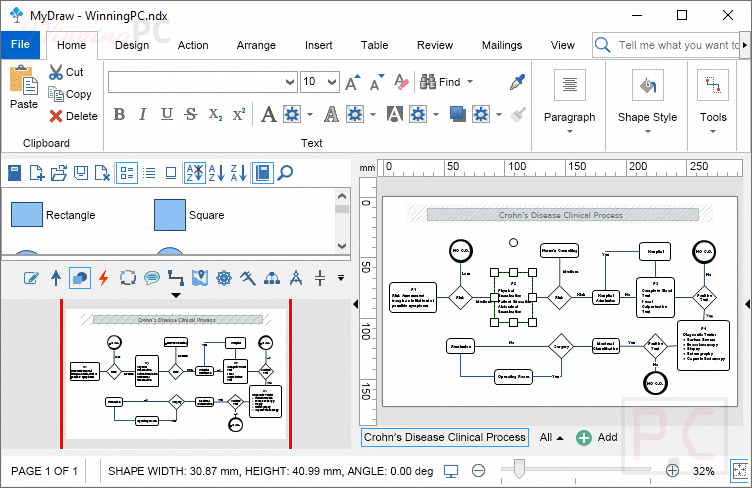Clear text formatting with eraser icon
The height and width of the screenshot is (488, 752).
coord(401,82)
